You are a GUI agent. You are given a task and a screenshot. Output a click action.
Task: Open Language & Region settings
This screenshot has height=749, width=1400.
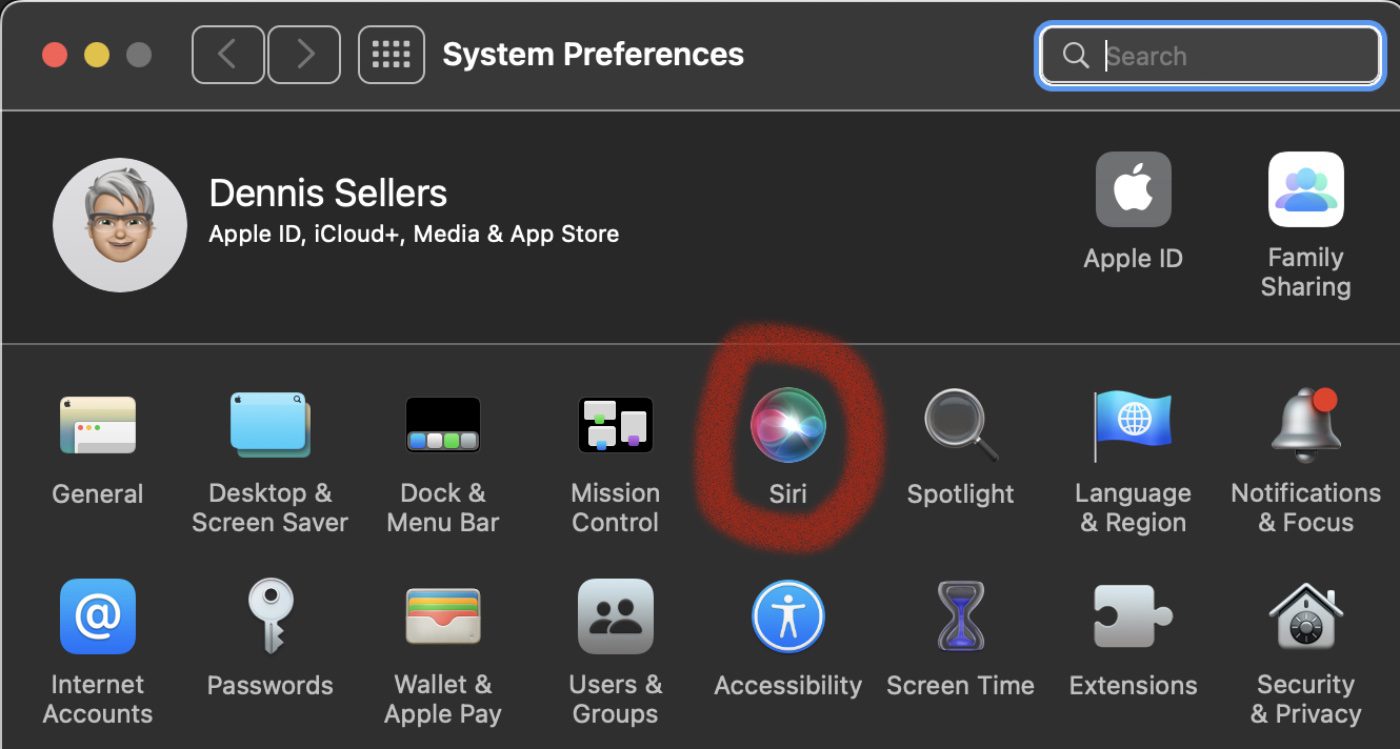[x=1133, y=425]
